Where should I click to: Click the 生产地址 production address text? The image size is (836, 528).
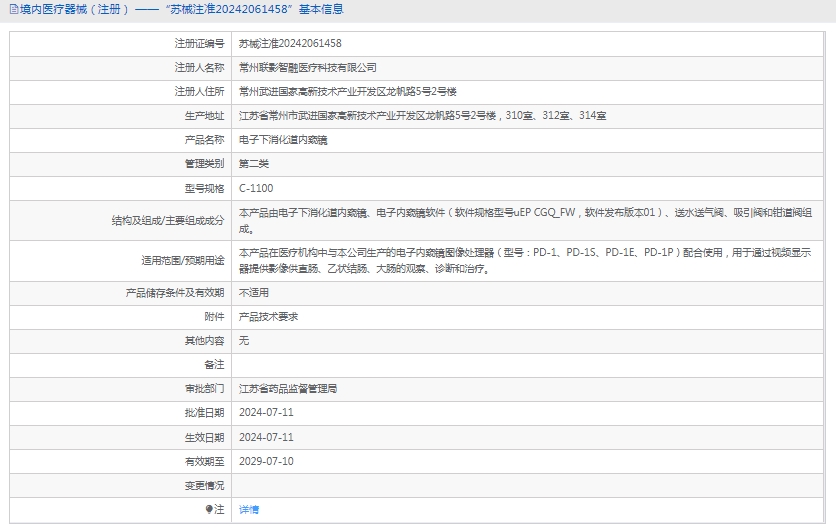pos(422,116)
